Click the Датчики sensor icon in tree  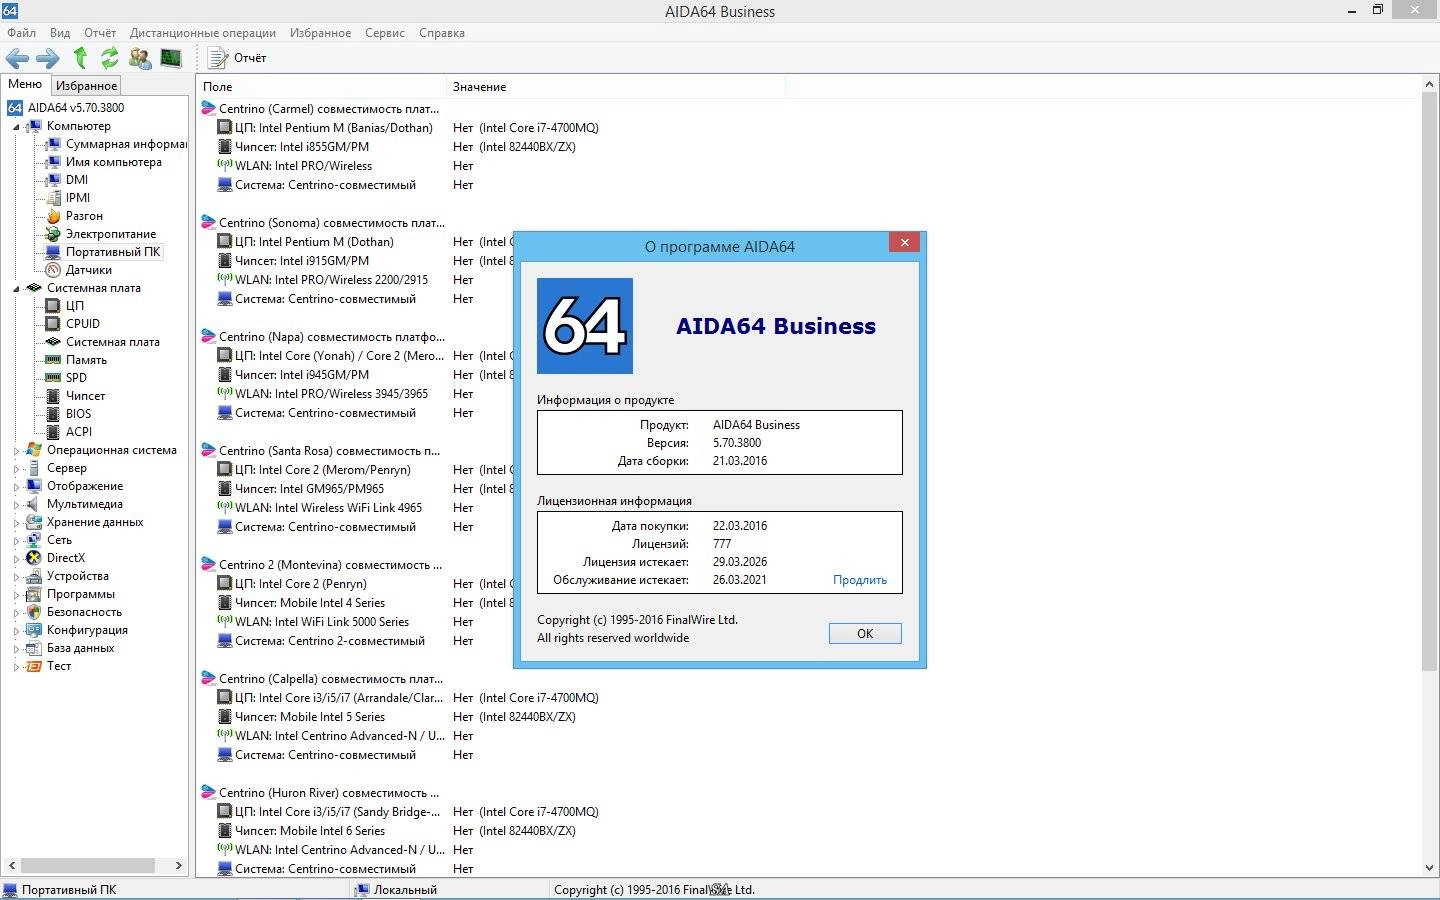tap(54, 270)
